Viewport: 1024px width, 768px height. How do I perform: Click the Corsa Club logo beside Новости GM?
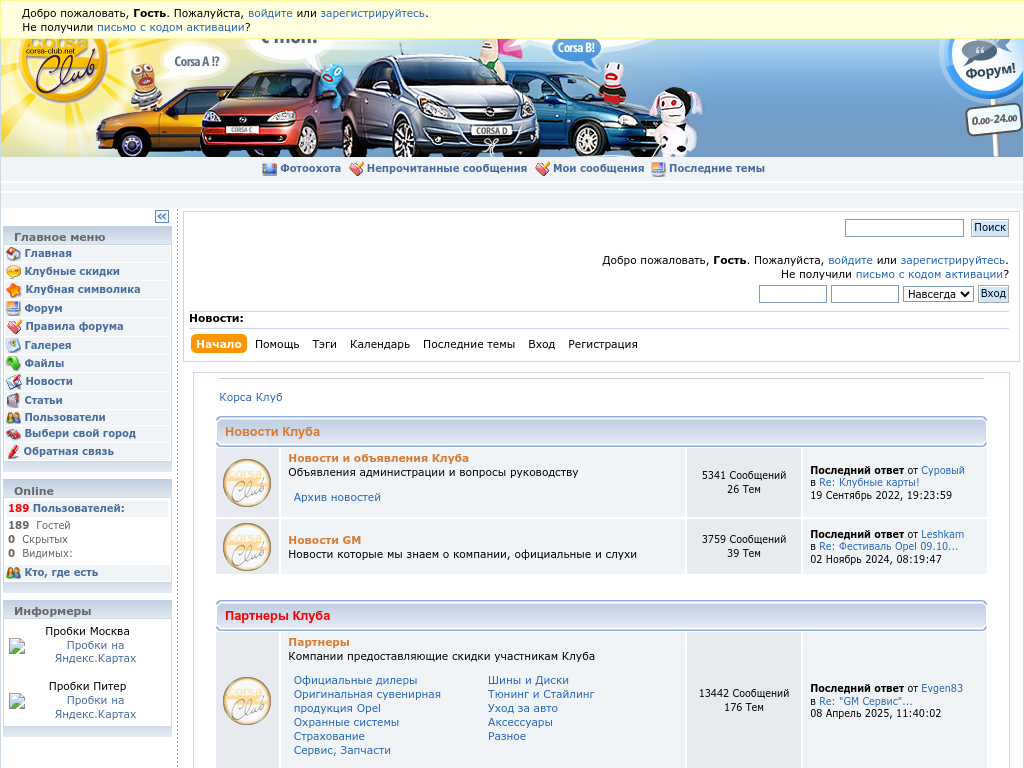(246, 547)
